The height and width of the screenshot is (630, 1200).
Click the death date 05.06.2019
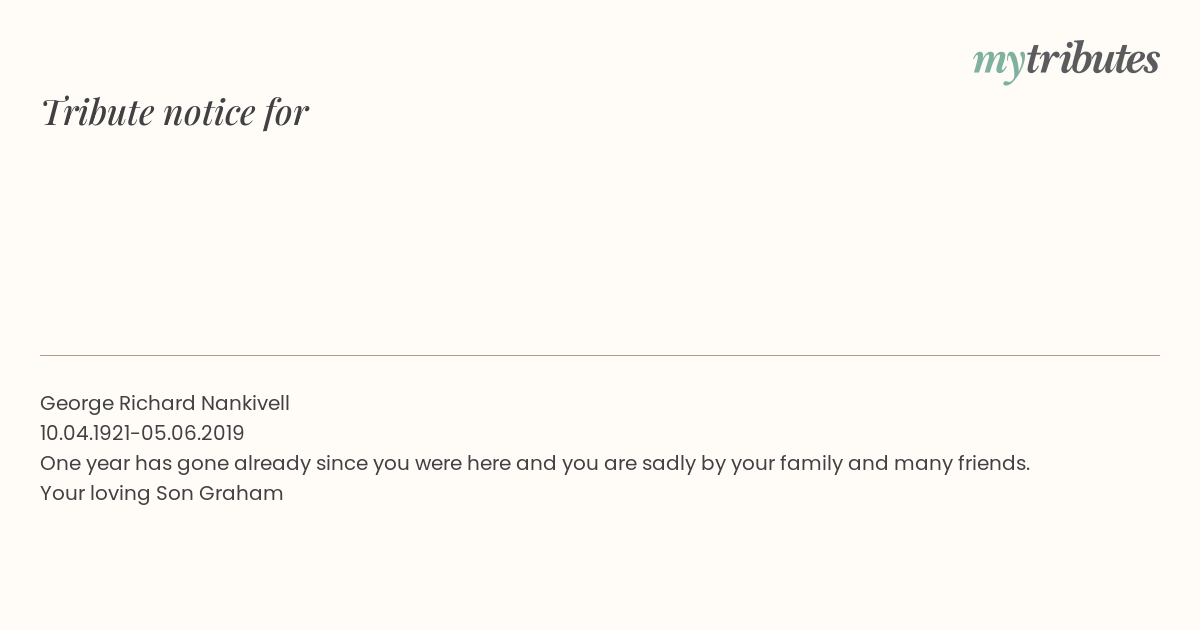[x=193, y=433]
